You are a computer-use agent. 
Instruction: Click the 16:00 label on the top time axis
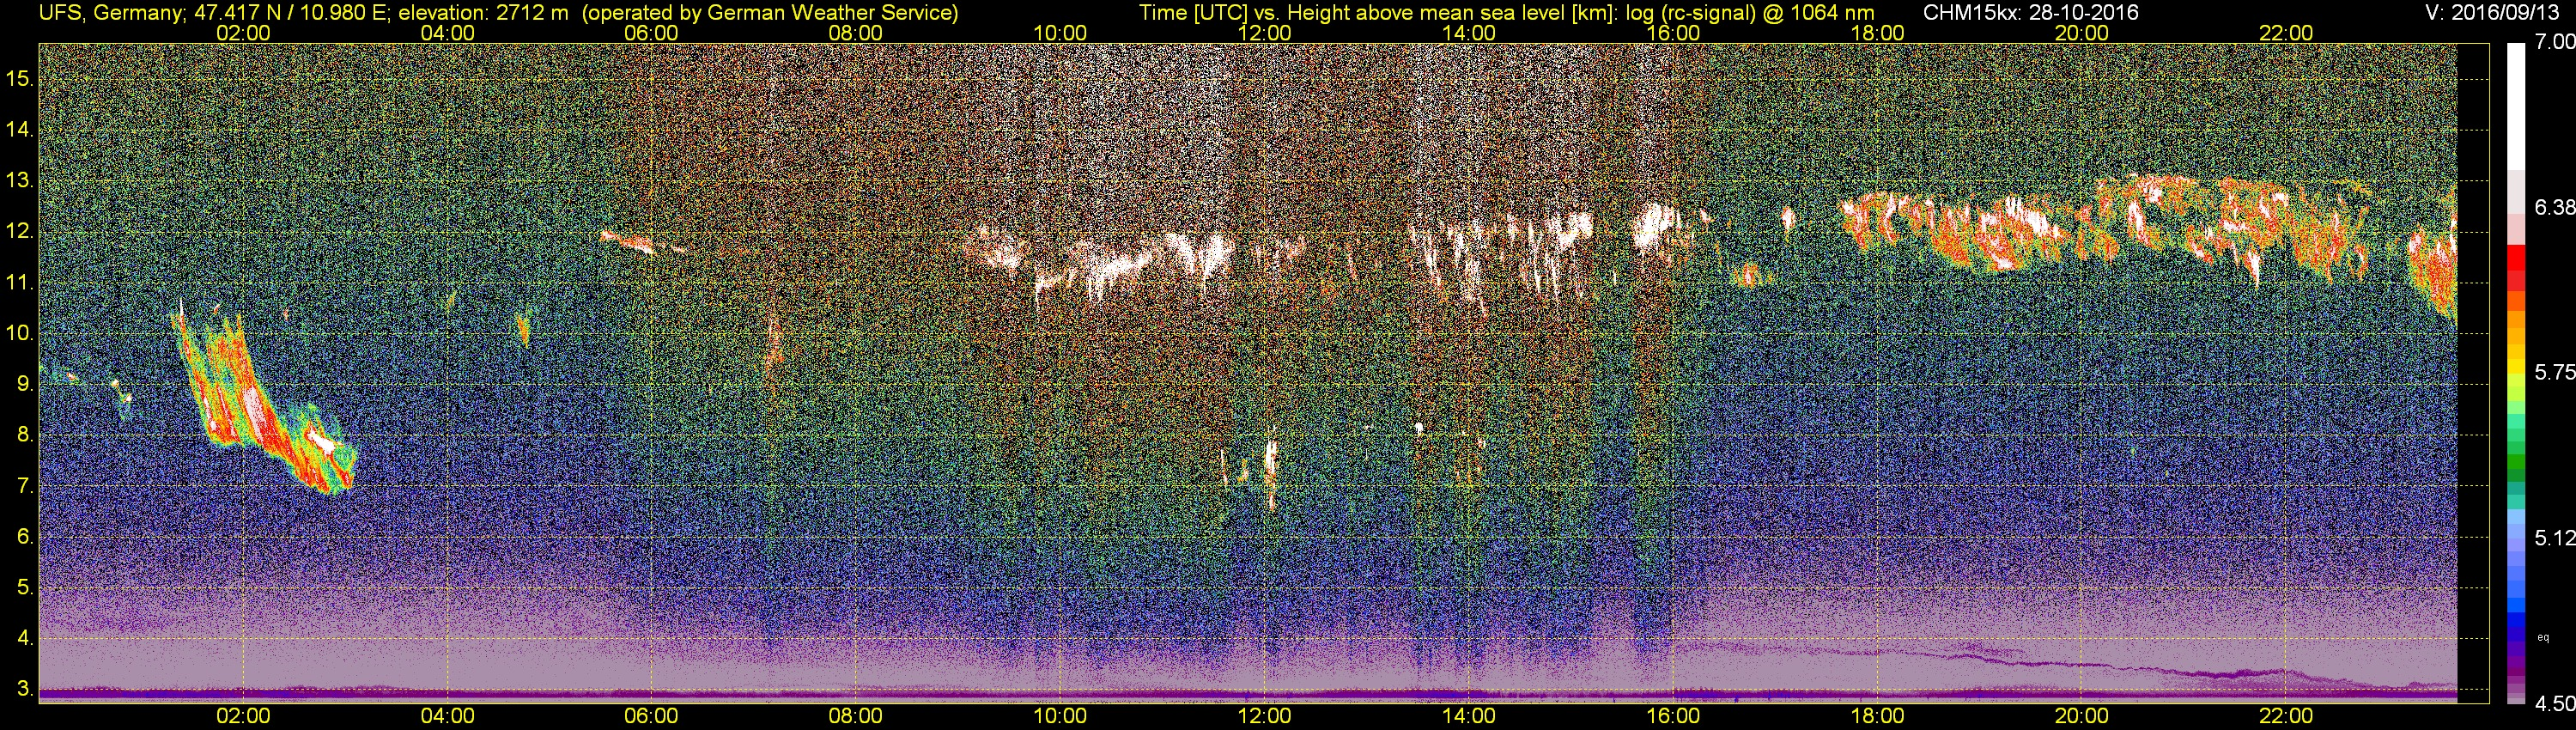point(1673,33)
